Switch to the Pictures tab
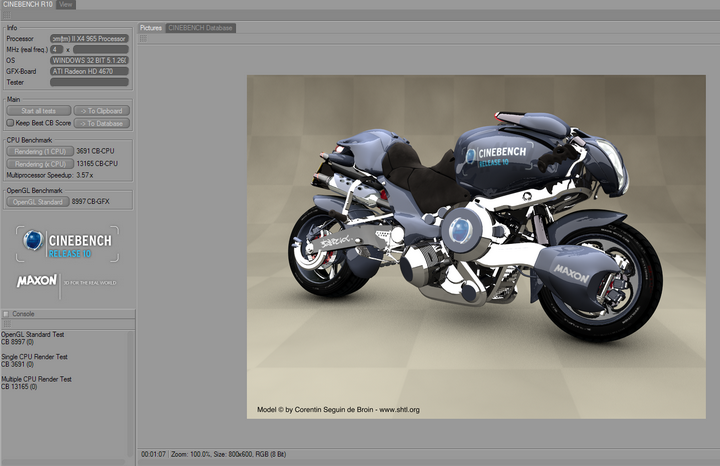The image size is (720, 466). coord(151,28)
